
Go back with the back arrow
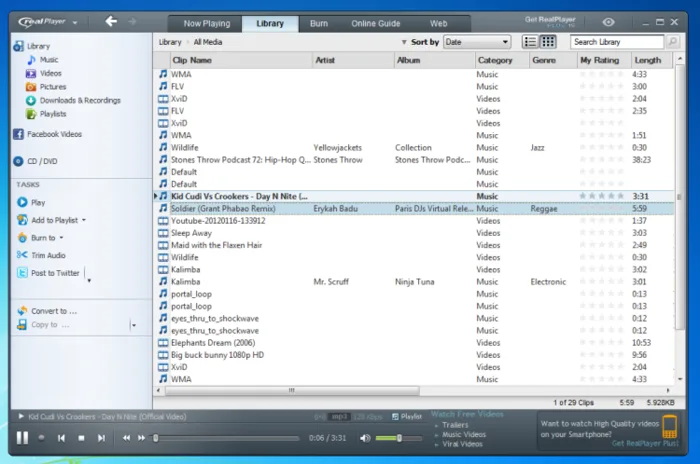coord(111,21)
